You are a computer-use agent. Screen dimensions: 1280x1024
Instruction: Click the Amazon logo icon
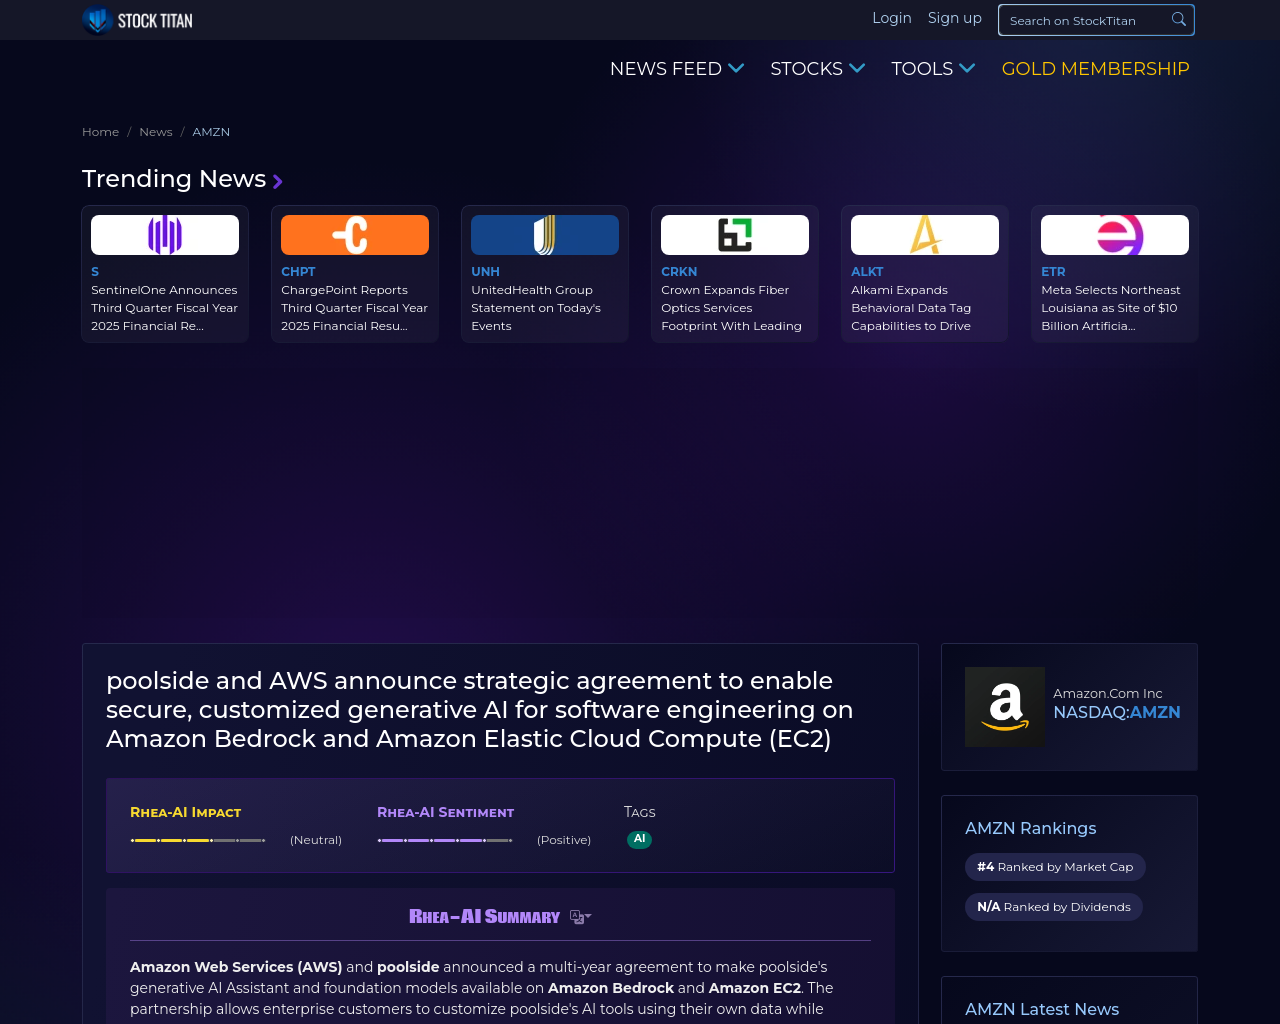pos(1005,707)
